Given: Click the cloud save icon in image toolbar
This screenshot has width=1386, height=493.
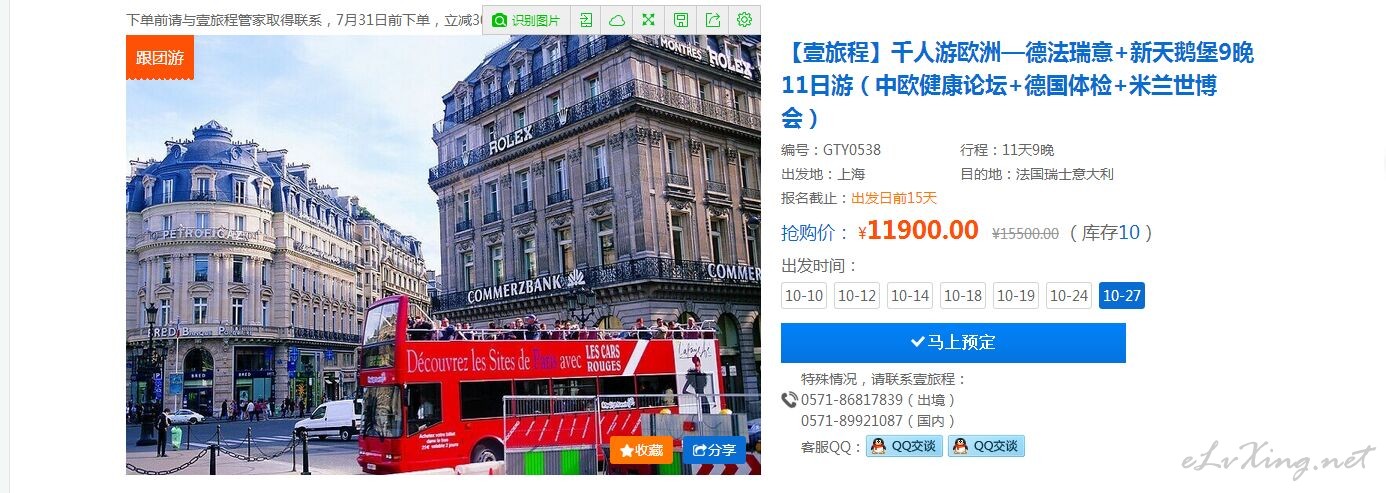Looking at the screenshot, I should (x=617, y=20).
